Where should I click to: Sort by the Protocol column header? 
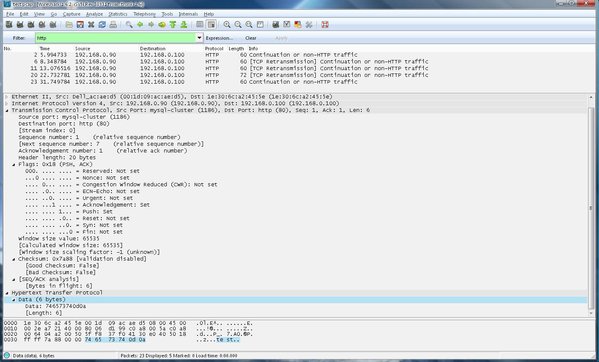coord(214,48)
